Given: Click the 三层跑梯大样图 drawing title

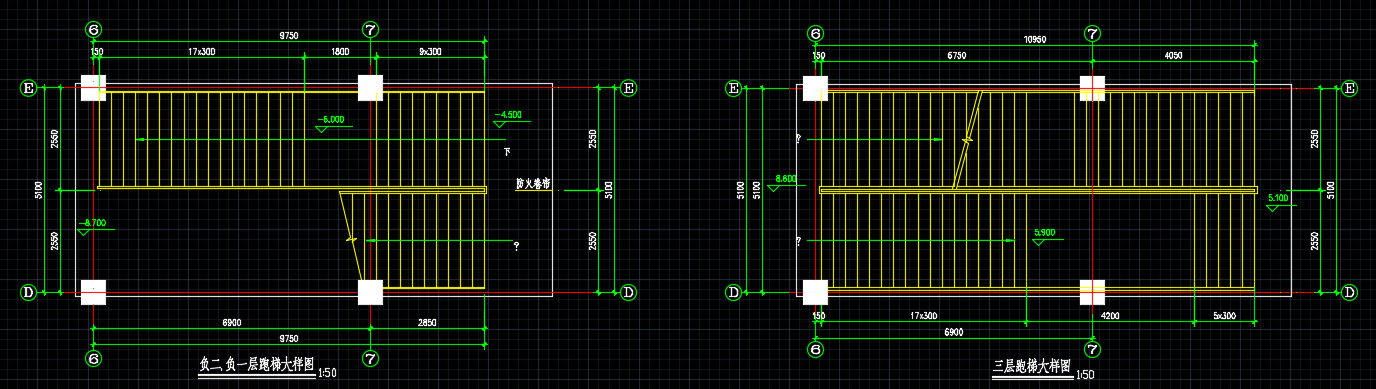Looking at the screenshot, I should 1032,367.
